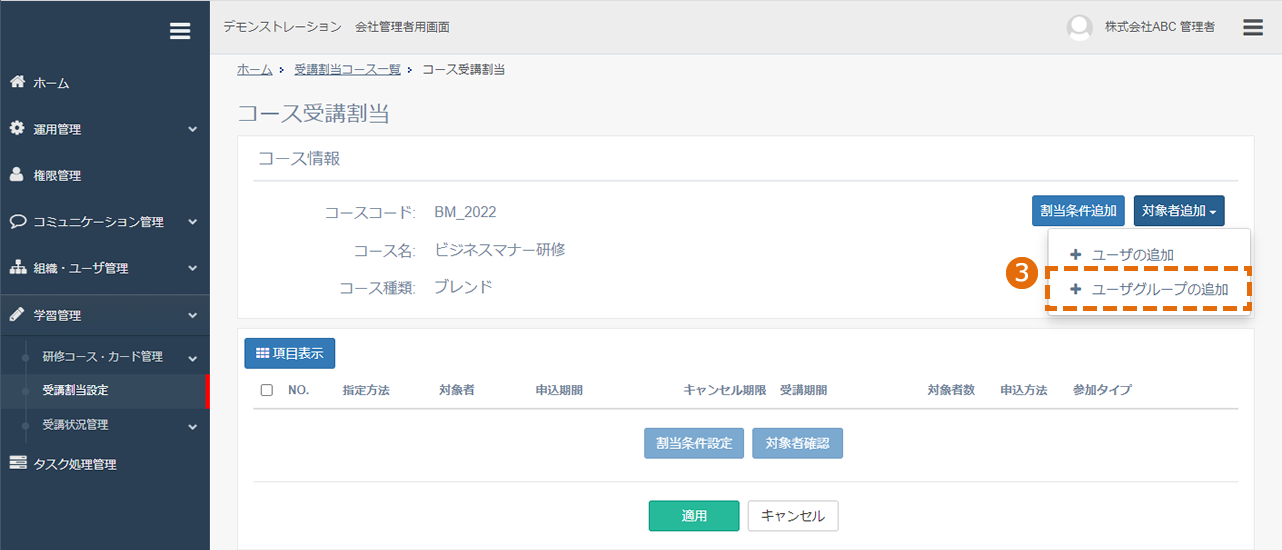Expand the 研修コース・カード管理 chevron
1282x550 pixels.
pos(192,357)
